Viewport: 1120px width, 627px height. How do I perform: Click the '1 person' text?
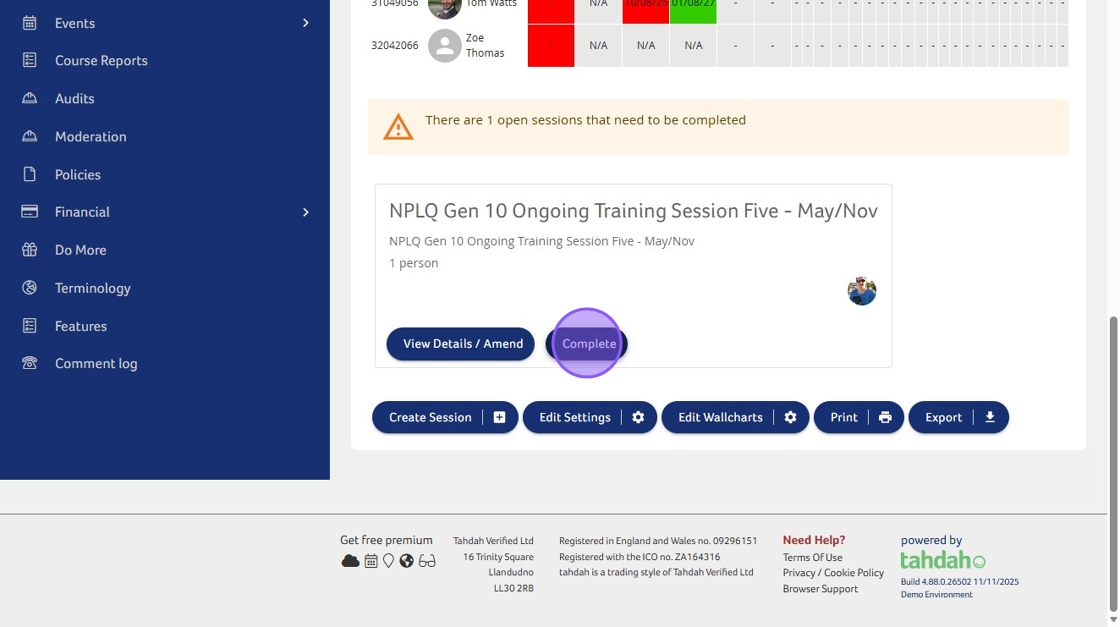[414, 263]
